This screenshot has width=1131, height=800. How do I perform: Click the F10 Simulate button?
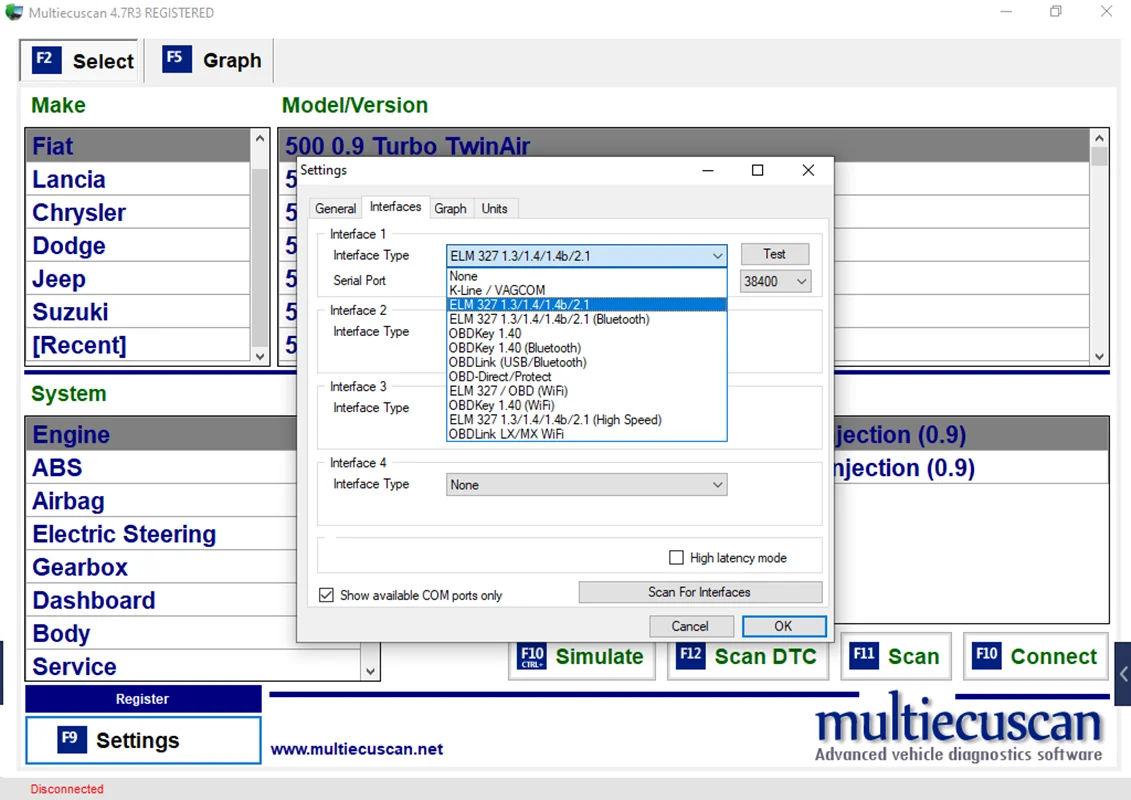(581, 656)
